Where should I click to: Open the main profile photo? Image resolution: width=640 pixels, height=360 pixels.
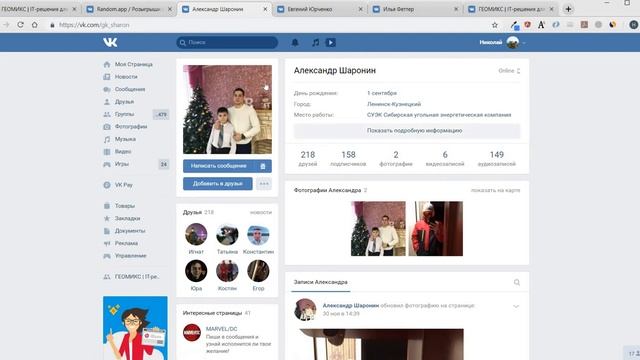coord(227,109)
